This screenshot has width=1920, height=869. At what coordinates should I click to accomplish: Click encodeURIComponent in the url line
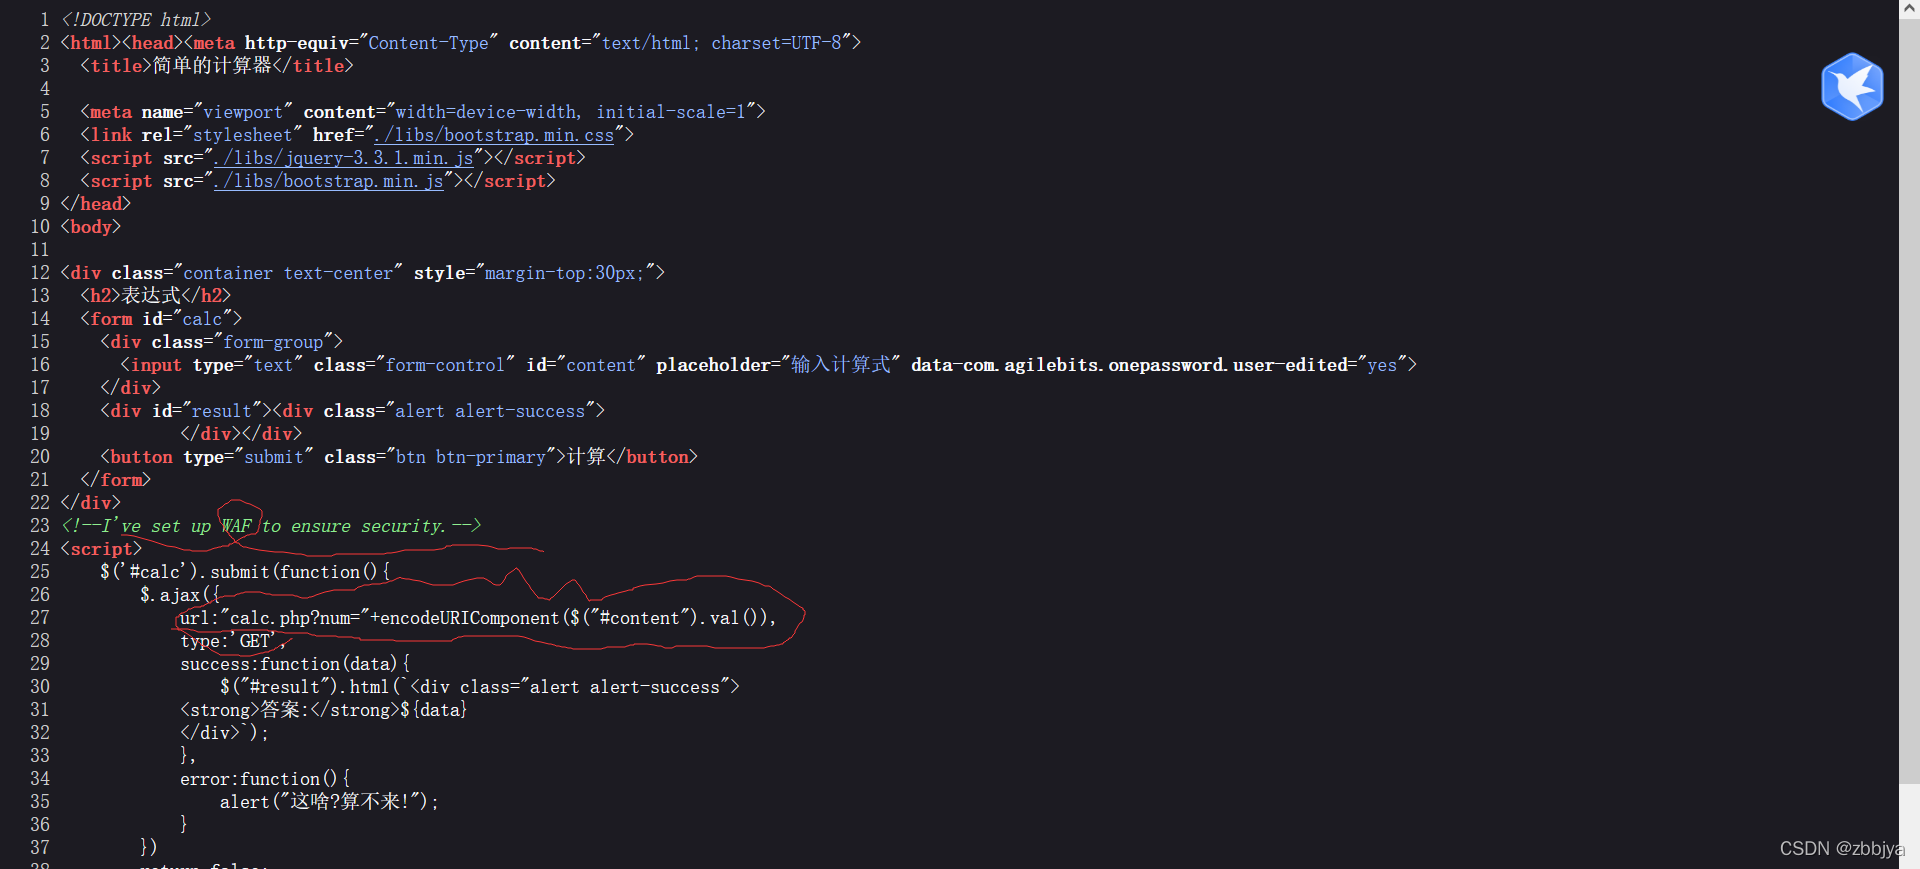point(469,618)
